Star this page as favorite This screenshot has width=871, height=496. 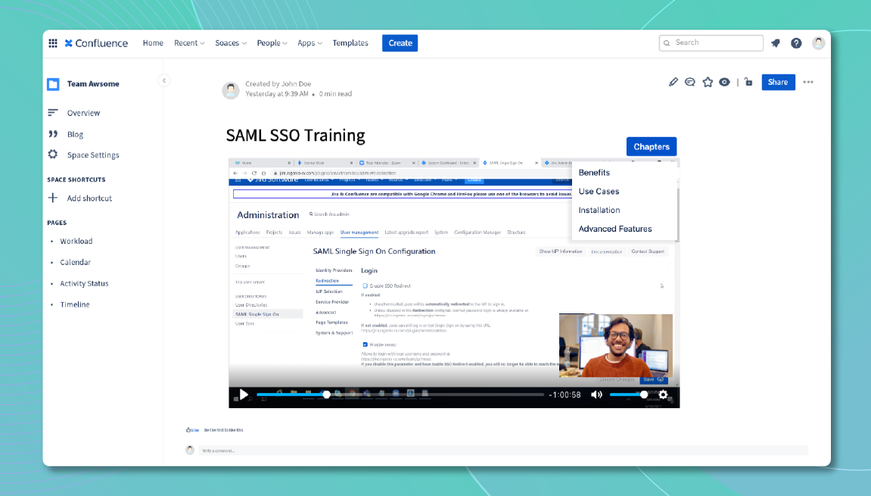tap(708, 82)
